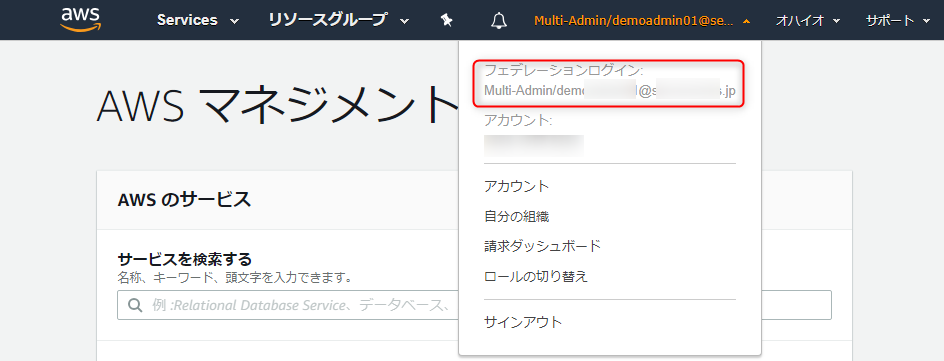Image resolution: width=944 pixels, height=361 pixels.
Task: Select 自分の組織 menu entry
Action: pos(517,216)
